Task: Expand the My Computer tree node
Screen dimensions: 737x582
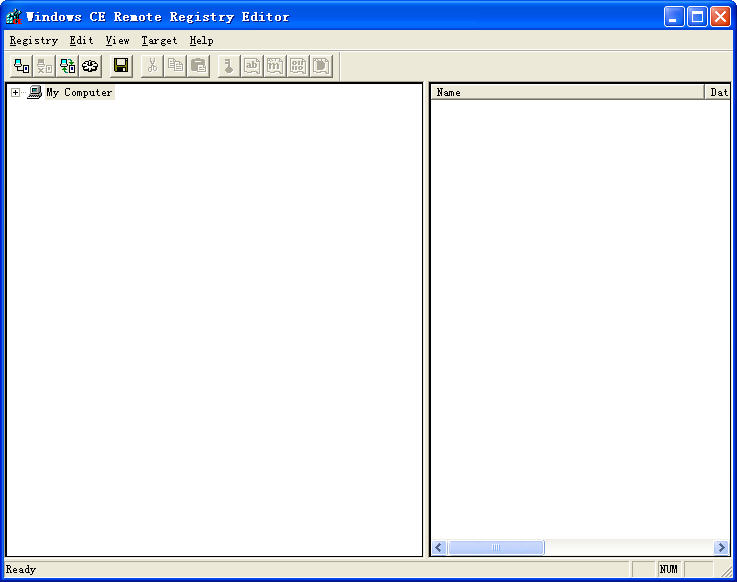Action: click(x=15, y=92)
